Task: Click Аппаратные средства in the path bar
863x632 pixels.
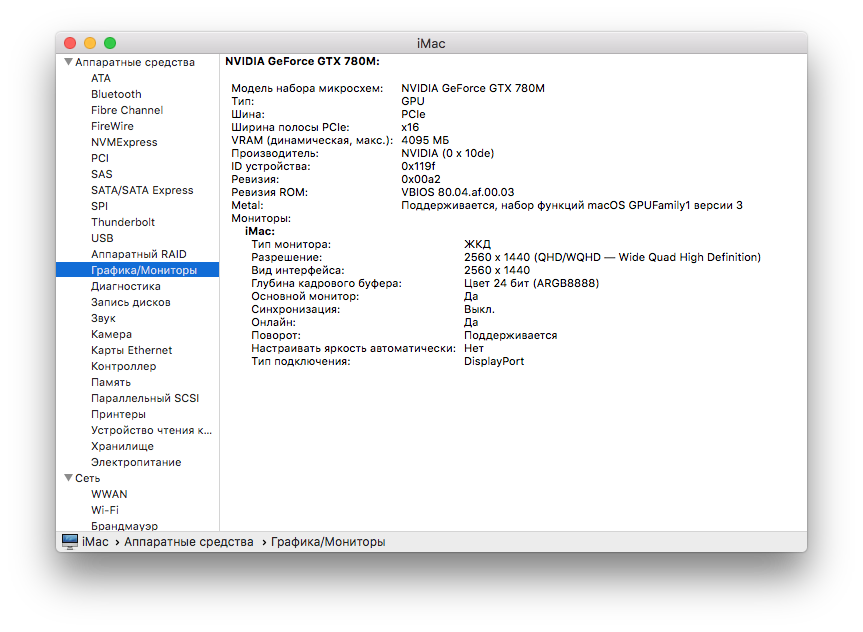Action: [x=189, y=542]
